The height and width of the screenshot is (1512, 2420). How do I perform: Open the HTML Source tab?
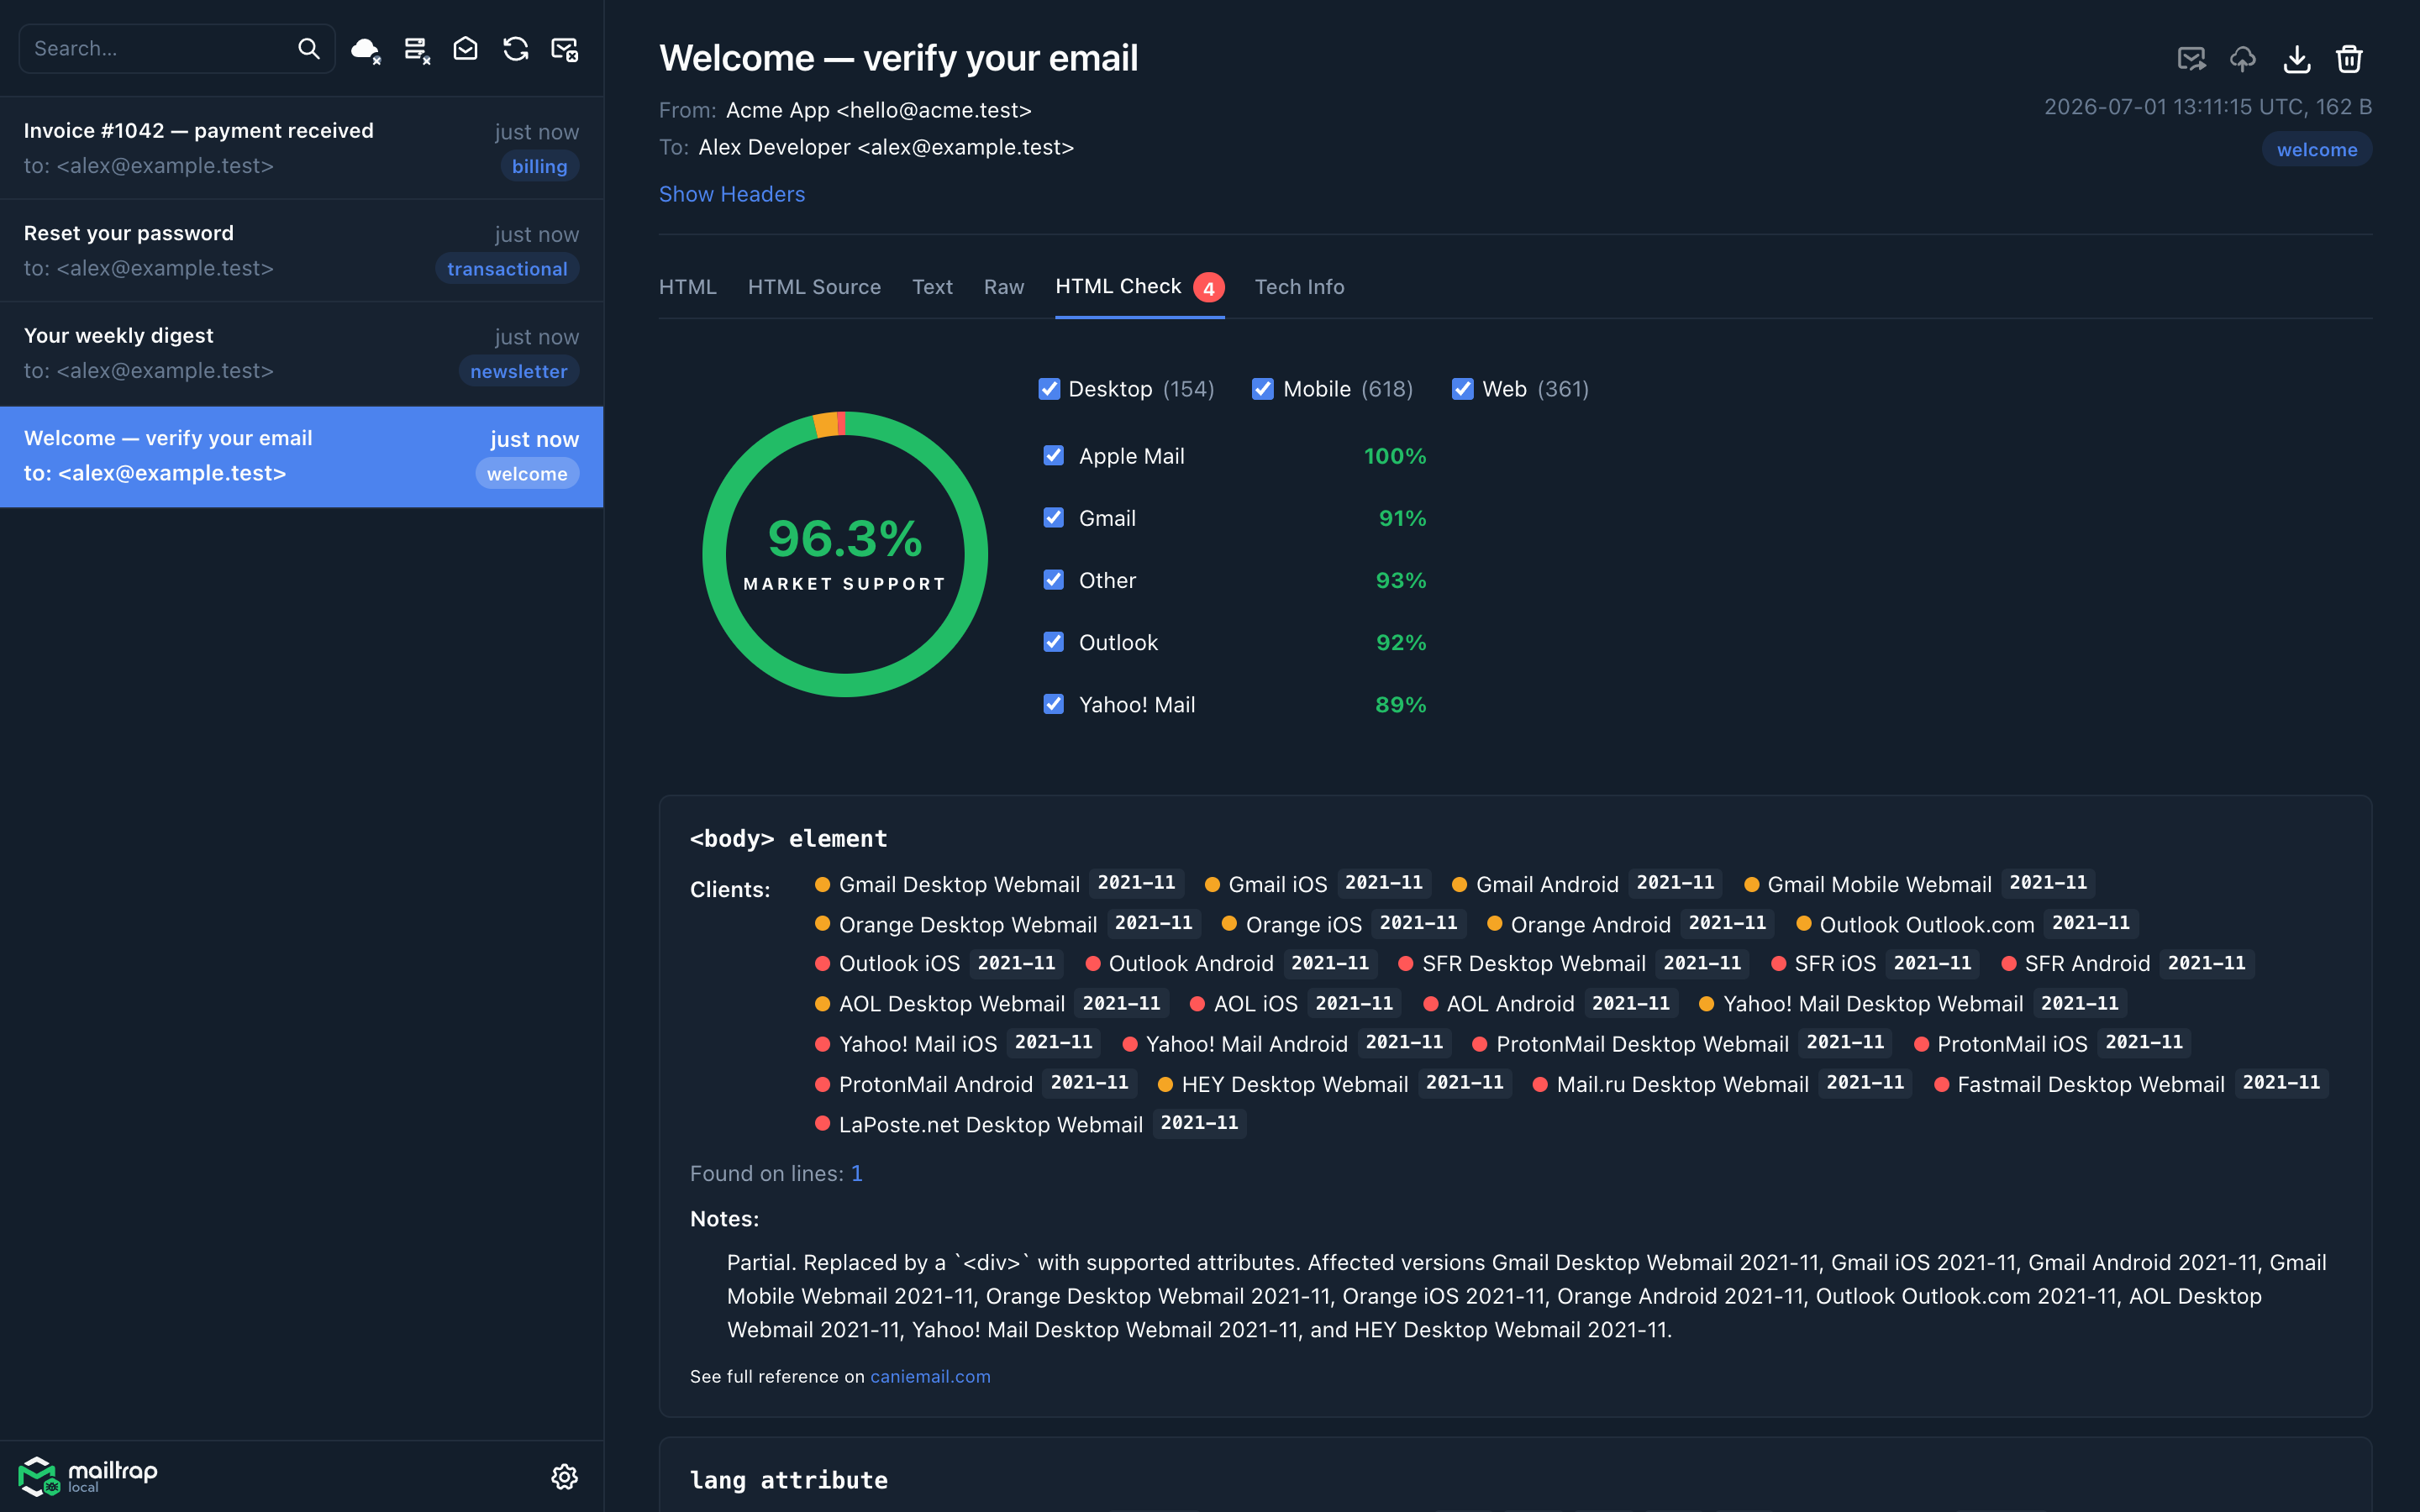pyautogui.click(x=814, y=287)
